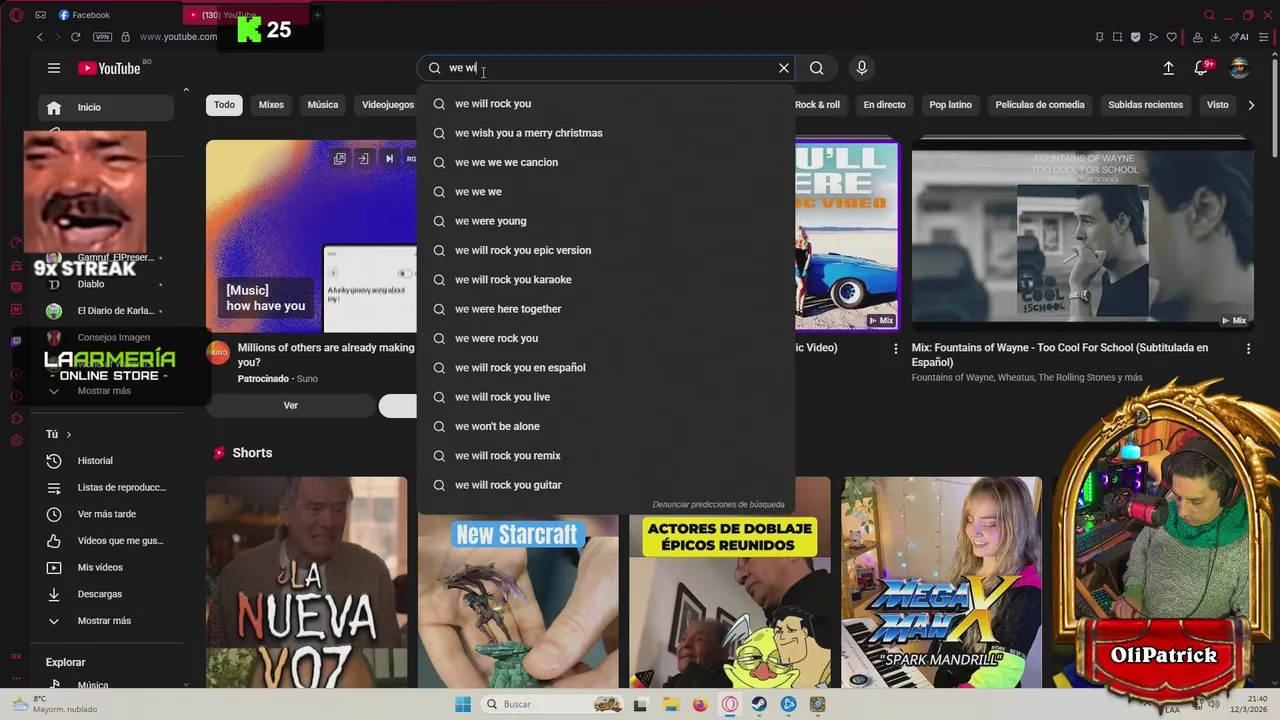Screen dimensions: 1280x720
Task: Pick 'we will rock you remix' suggestion
Action: [x=606, y=456]
